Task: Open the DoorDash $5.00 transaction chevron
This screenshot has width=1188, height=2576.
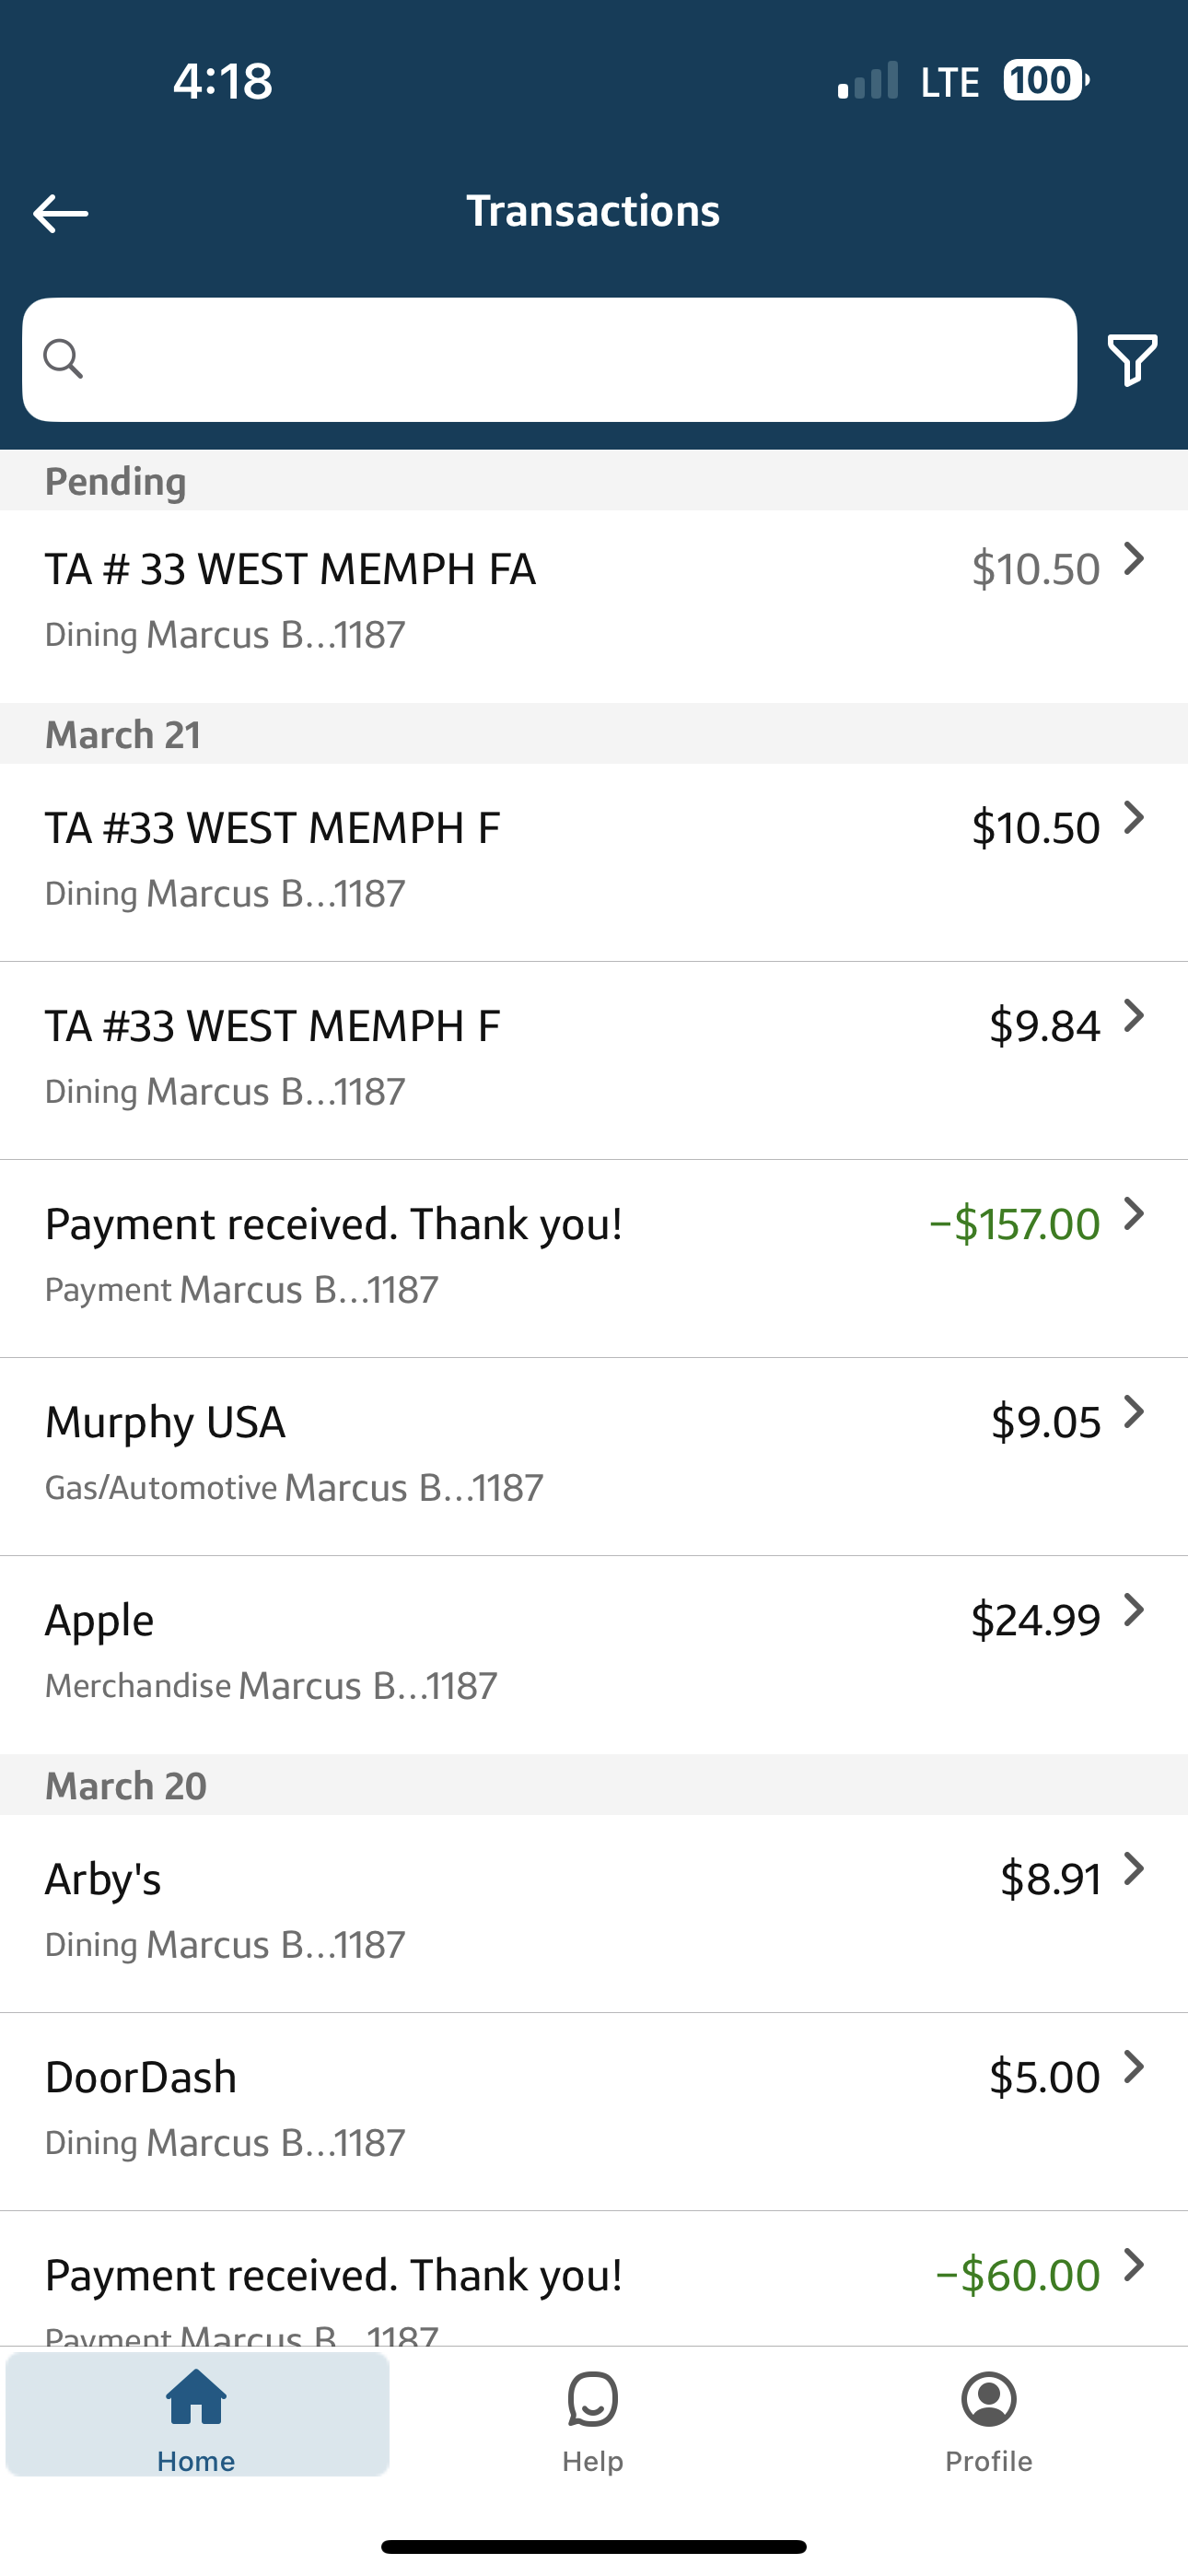Action: [x=1133, y=2067]
